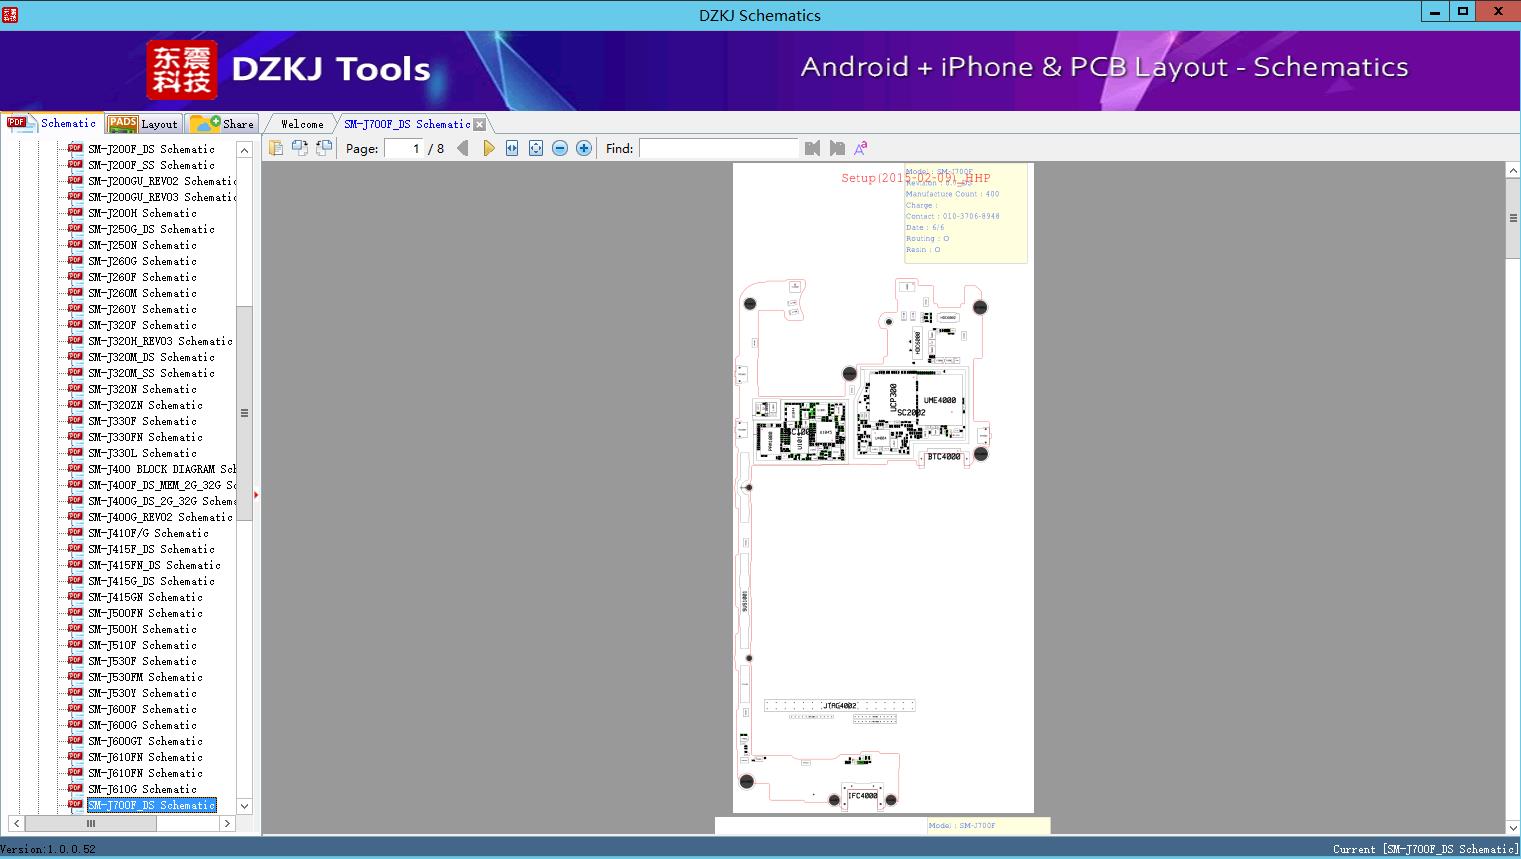This screenshot has height=859, width=1521.
Task: Click PDF icon beside SM-J260Y Schematic
Action: click(x=75, y=308)
